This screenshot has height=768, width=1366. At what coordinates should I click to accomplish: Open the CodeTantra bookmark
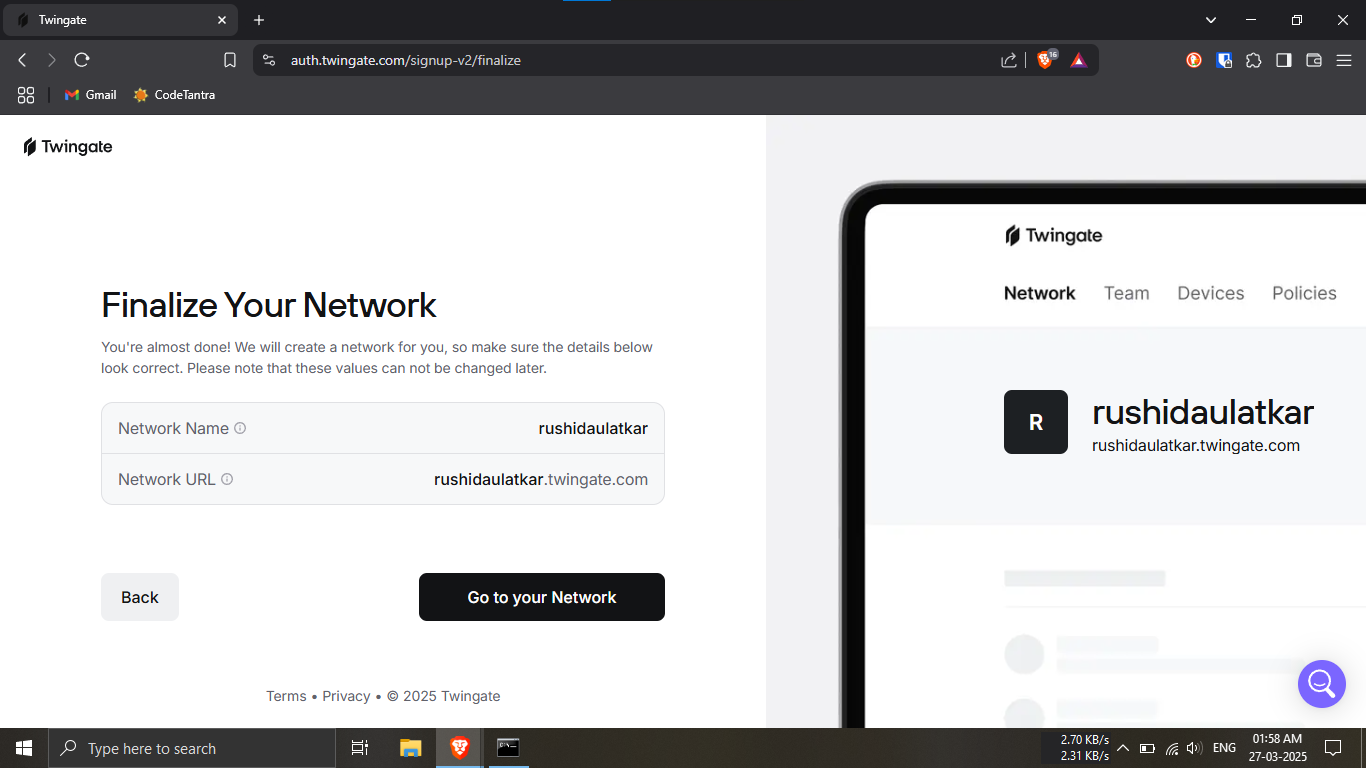(174, 95)
